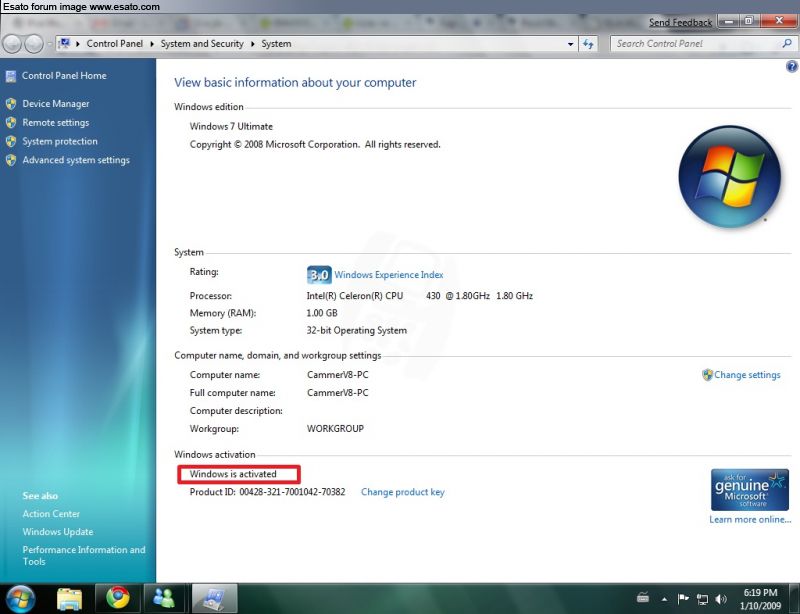Viewport: 800px width, 614px height.
Task: Click the Device Manager shield icon
Action: pyautogui.click(x=11, y=104)
